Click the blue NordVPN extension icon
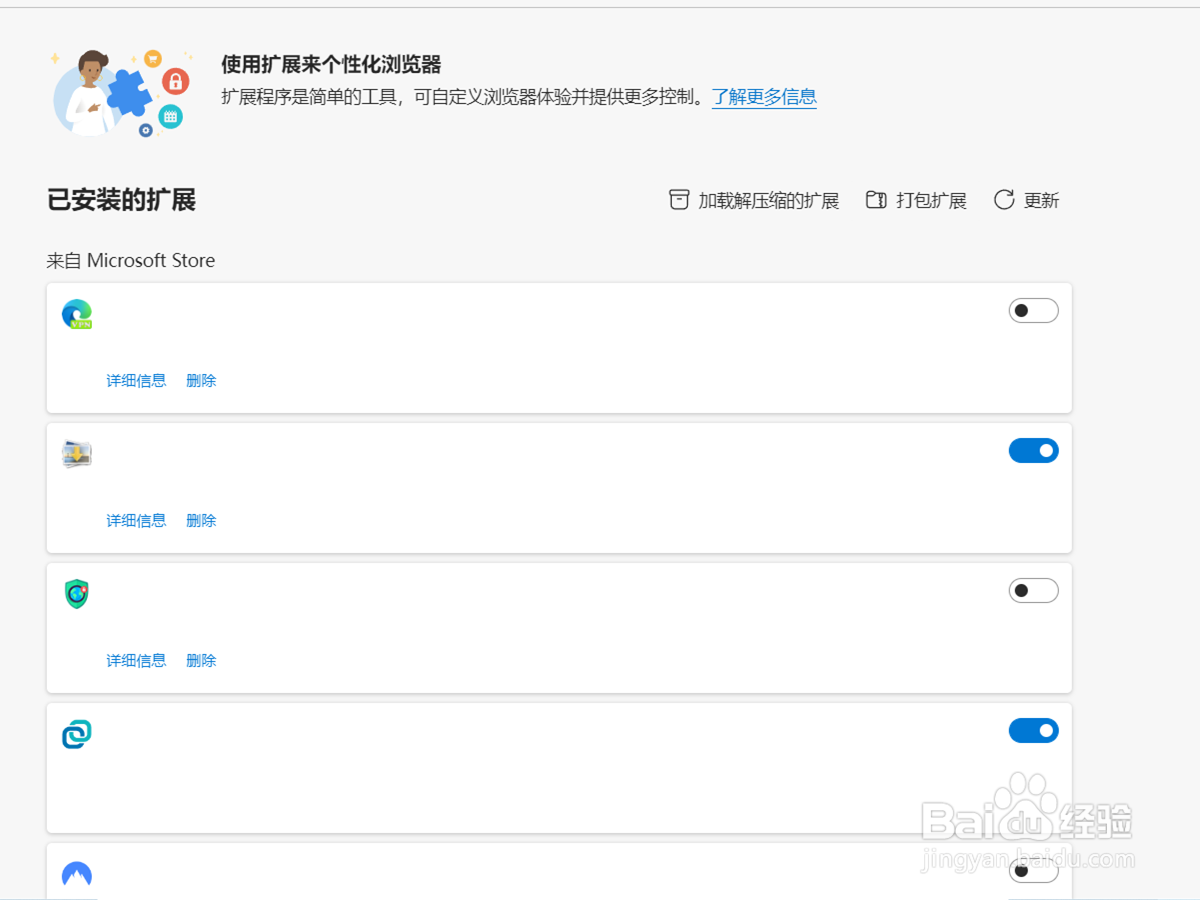This screenshot has height=900, width=1200. click(x=77, y=873)
